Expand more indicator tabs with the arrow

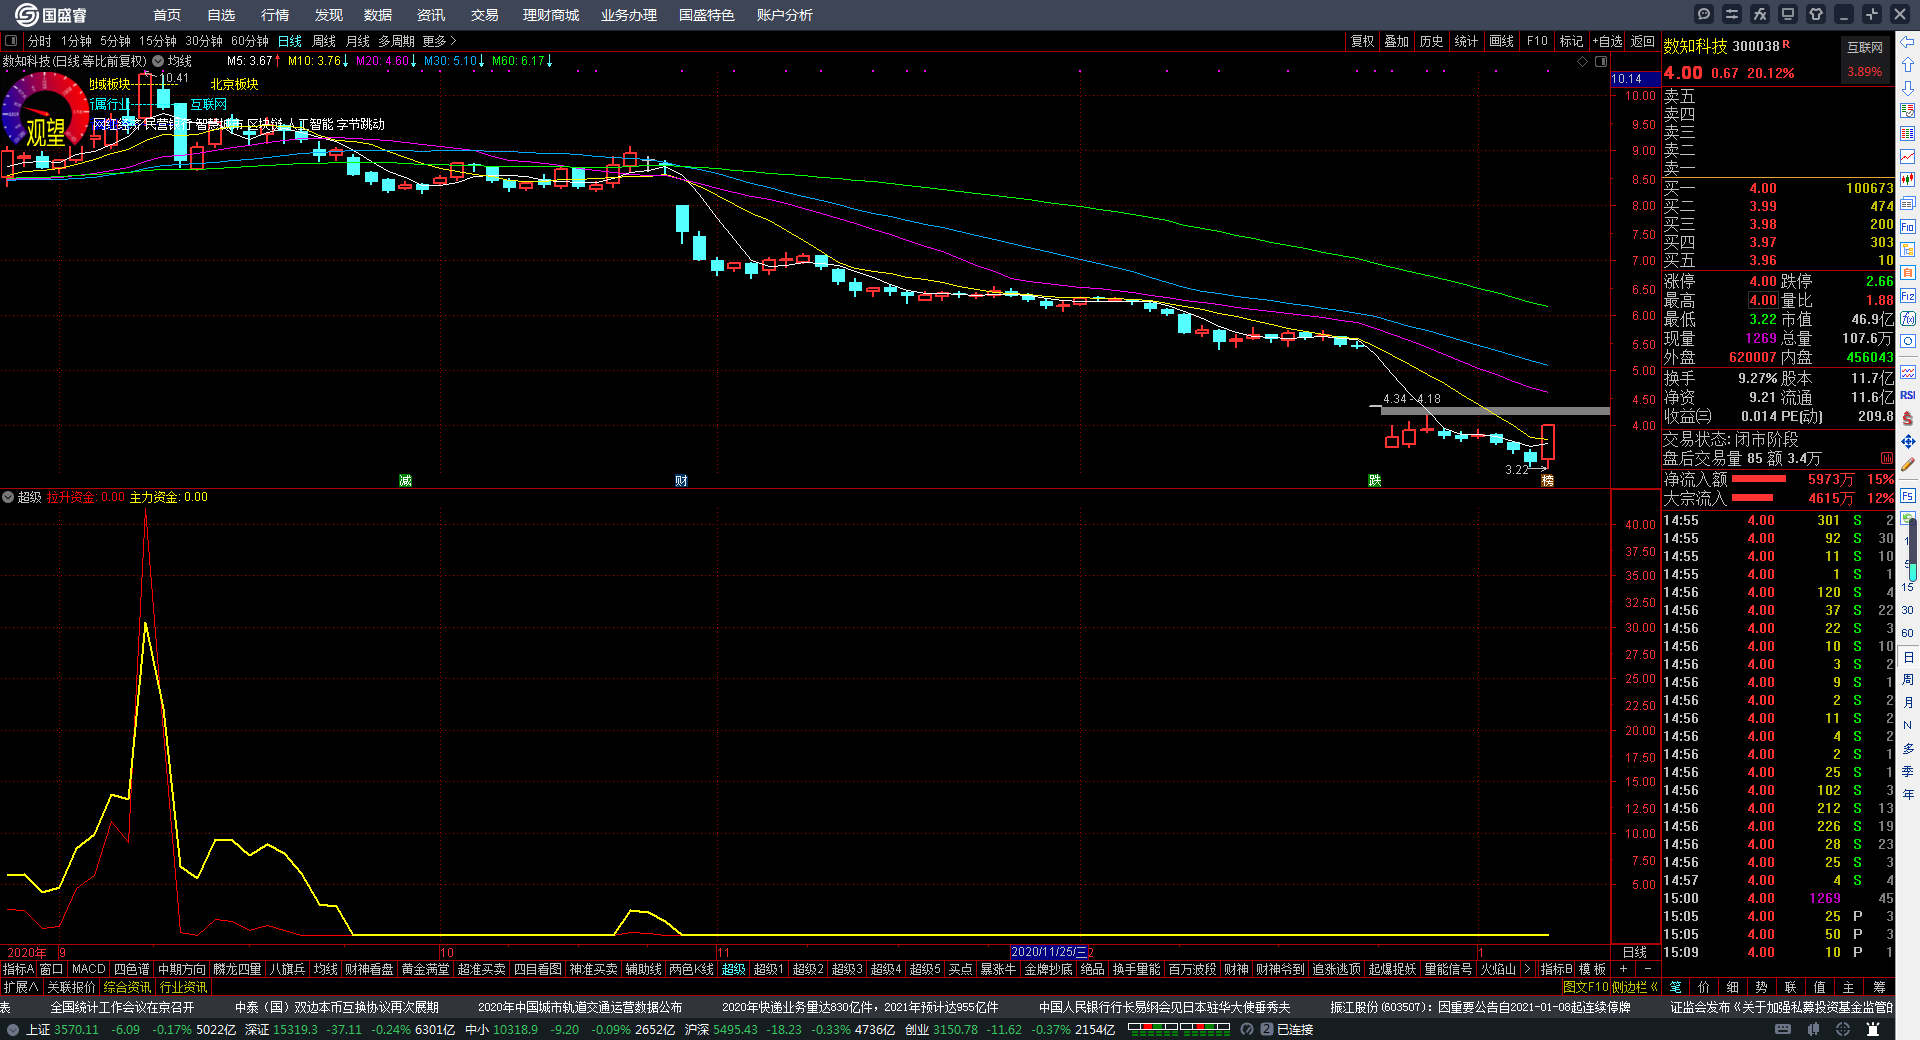(x=1527, y=969)
